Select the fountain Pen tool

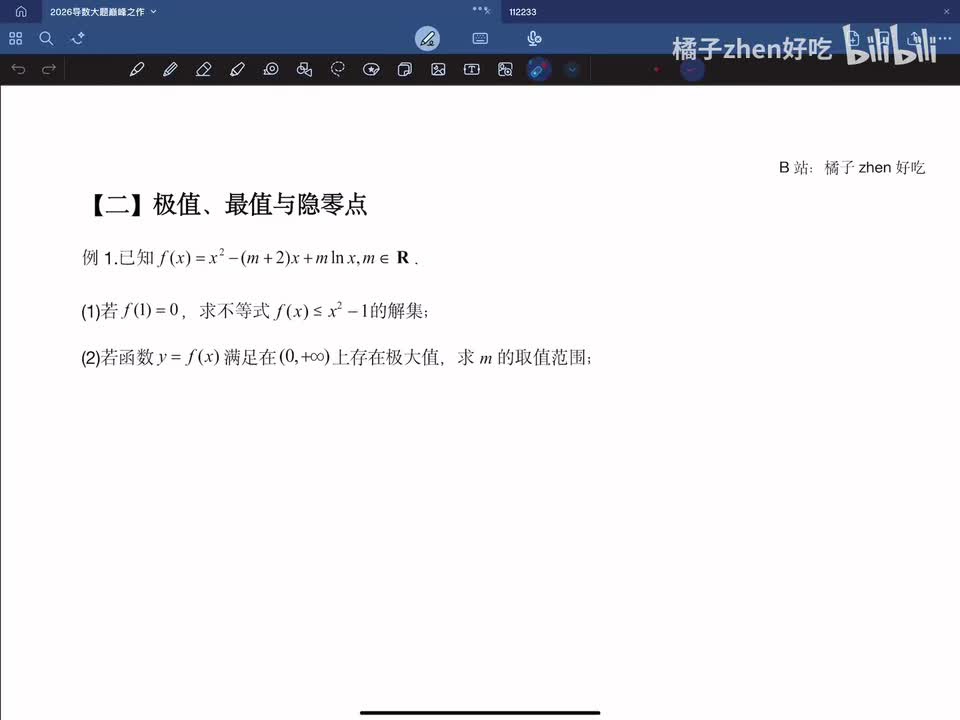coord(137,69)
